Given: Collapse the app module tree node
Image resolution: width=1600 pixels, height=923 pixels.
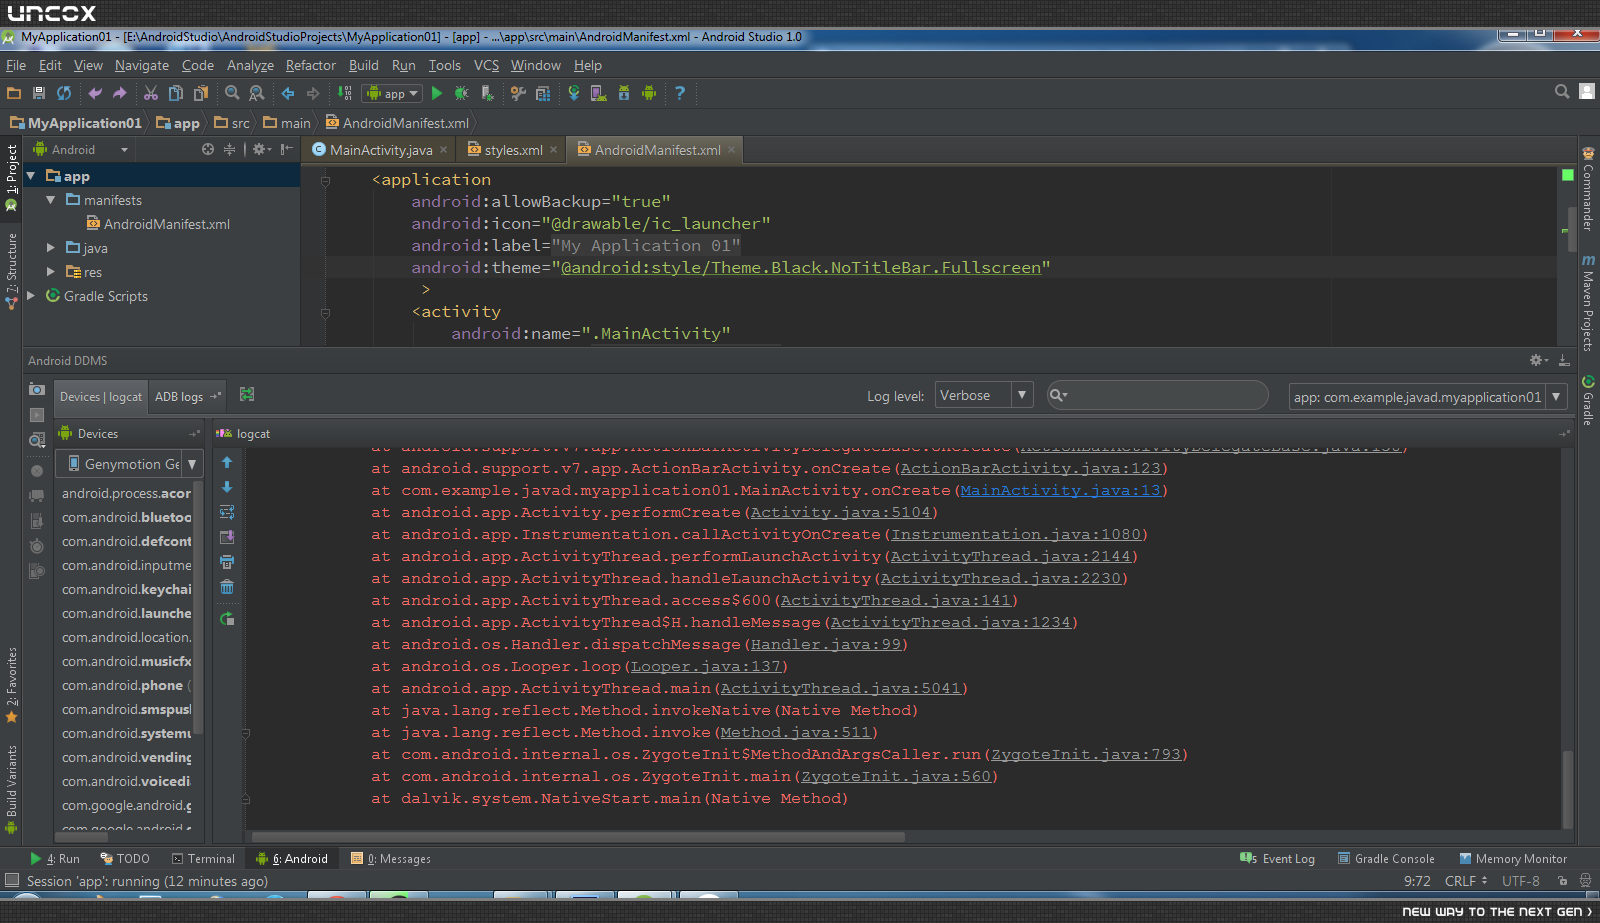Looking at the screenshot, I should (x=30, y=176).
